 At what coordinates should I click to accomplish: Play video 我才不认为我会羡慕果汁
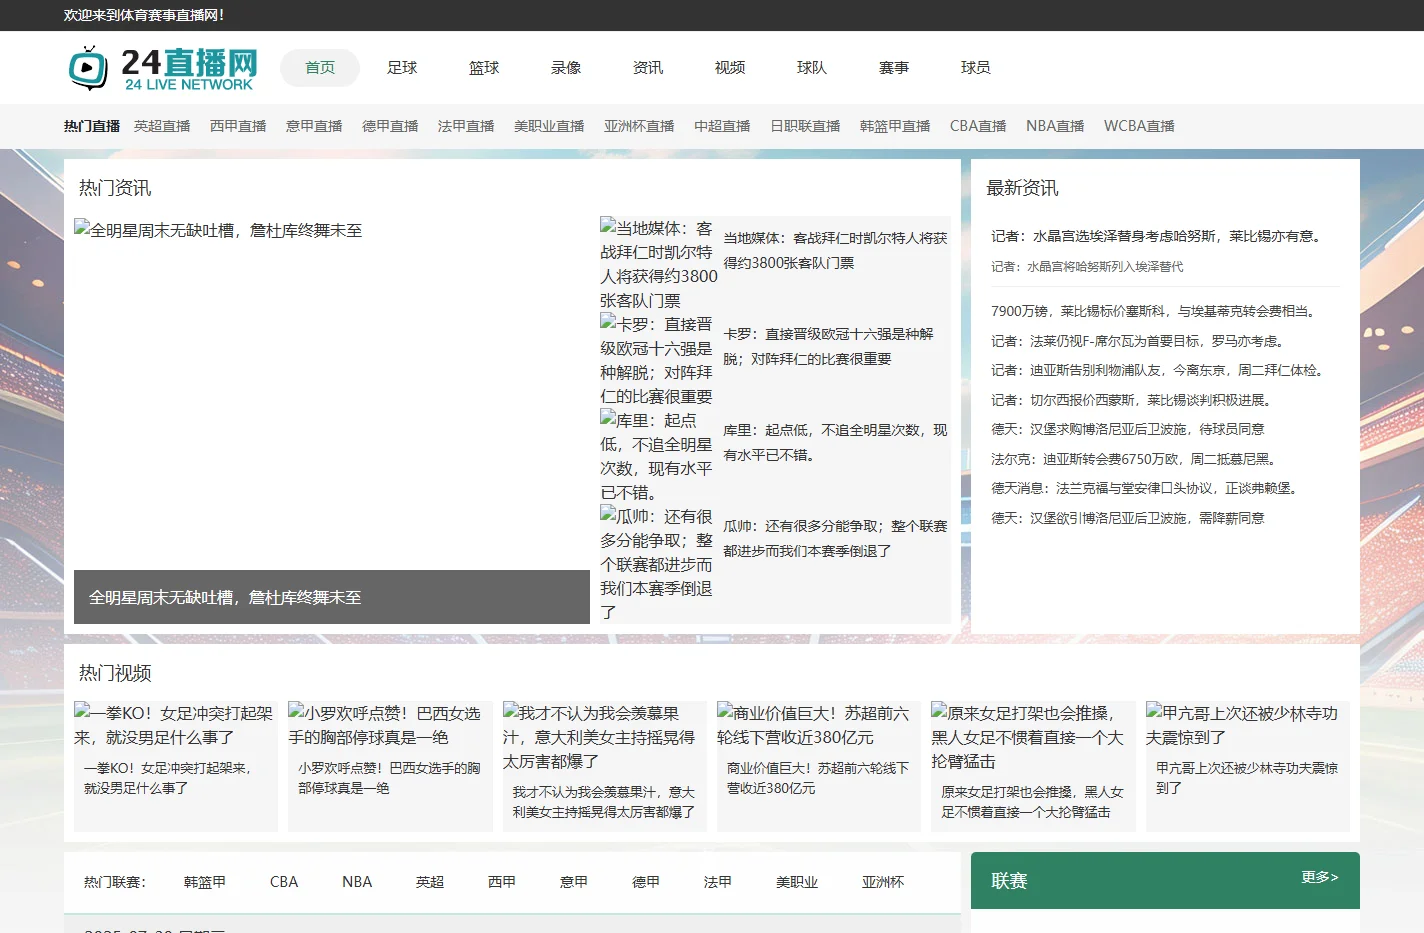point(605,766)
